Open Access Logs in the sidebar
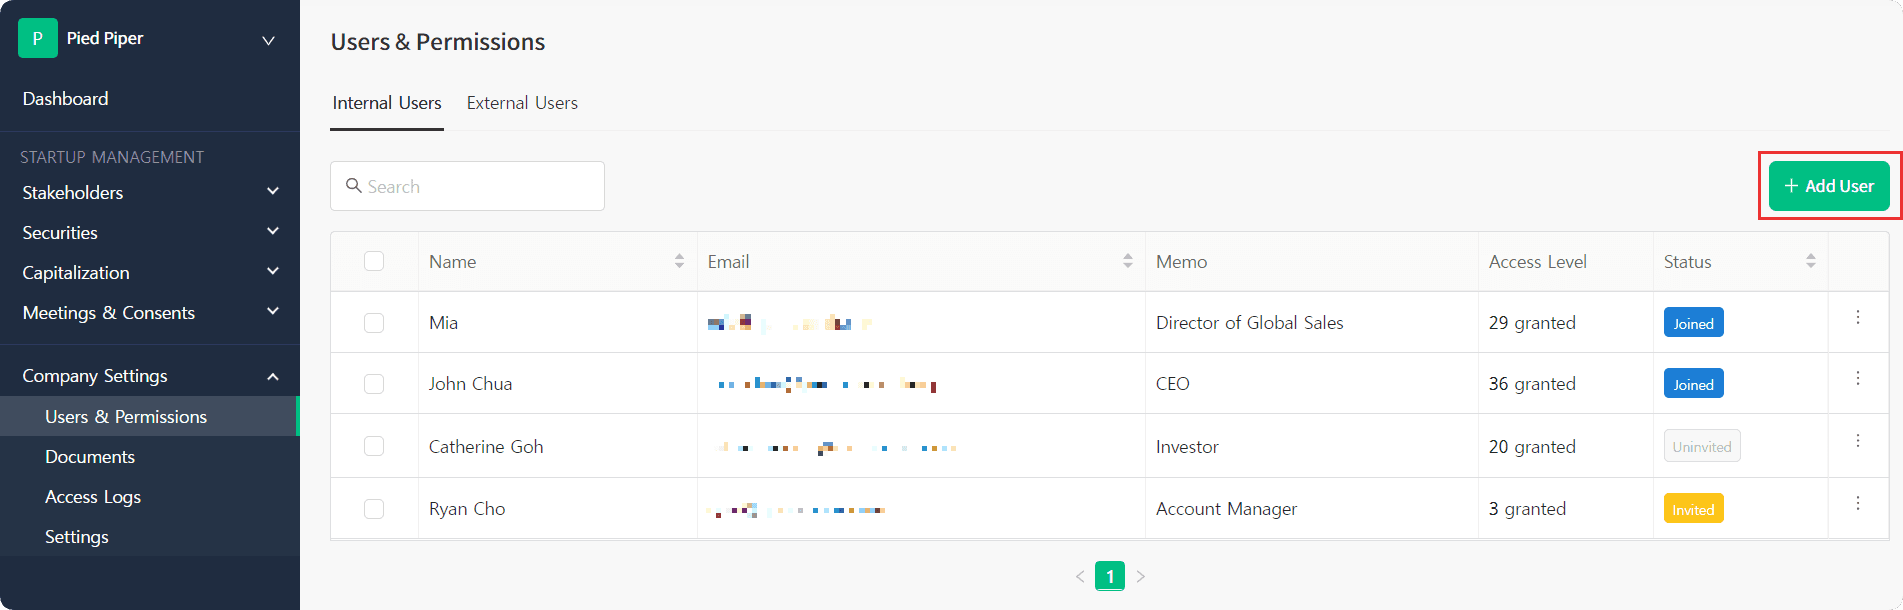 click(93, 497)
